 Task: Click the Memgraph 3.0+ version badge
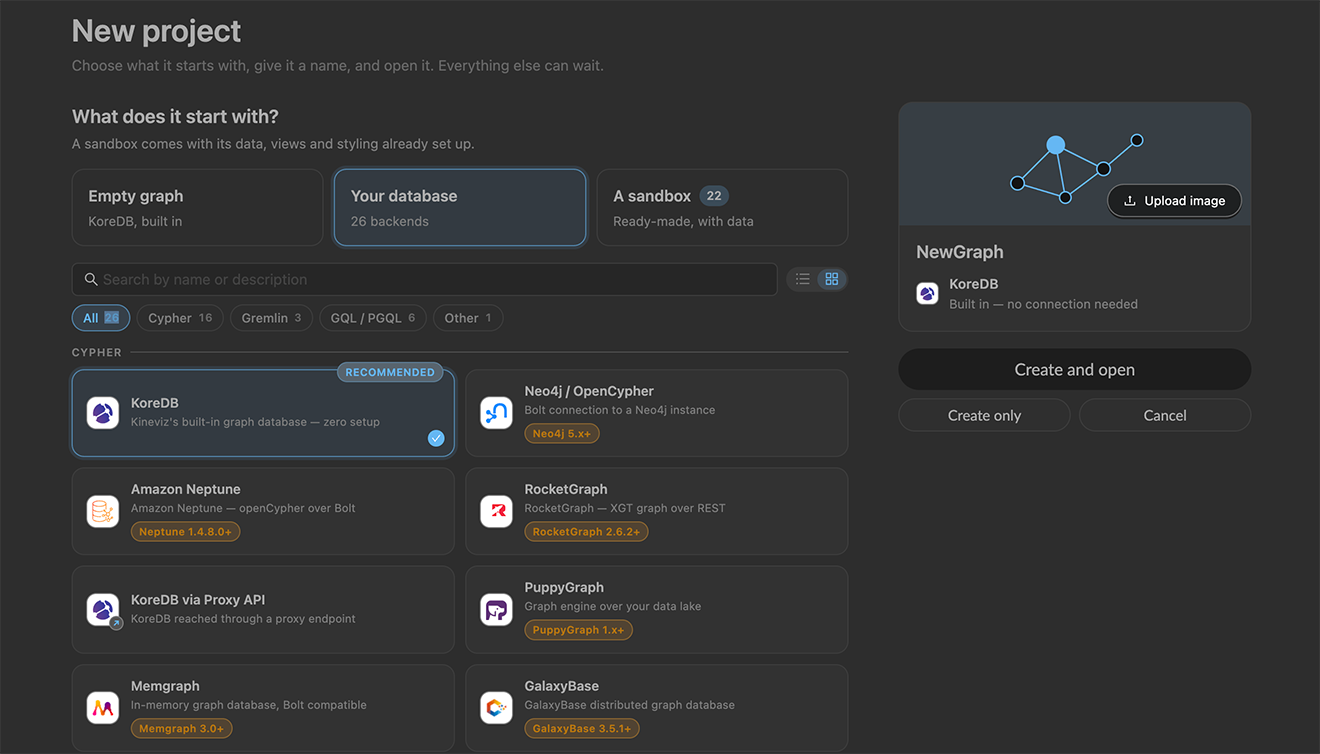point(182,729)
